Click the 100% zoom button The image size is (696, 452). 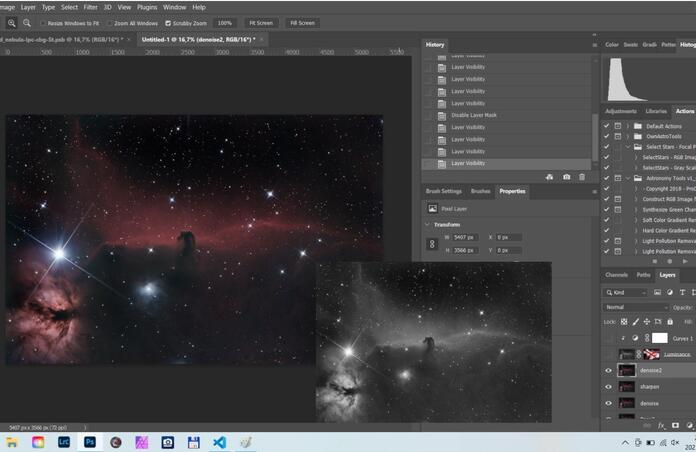[x=225, y=23]
